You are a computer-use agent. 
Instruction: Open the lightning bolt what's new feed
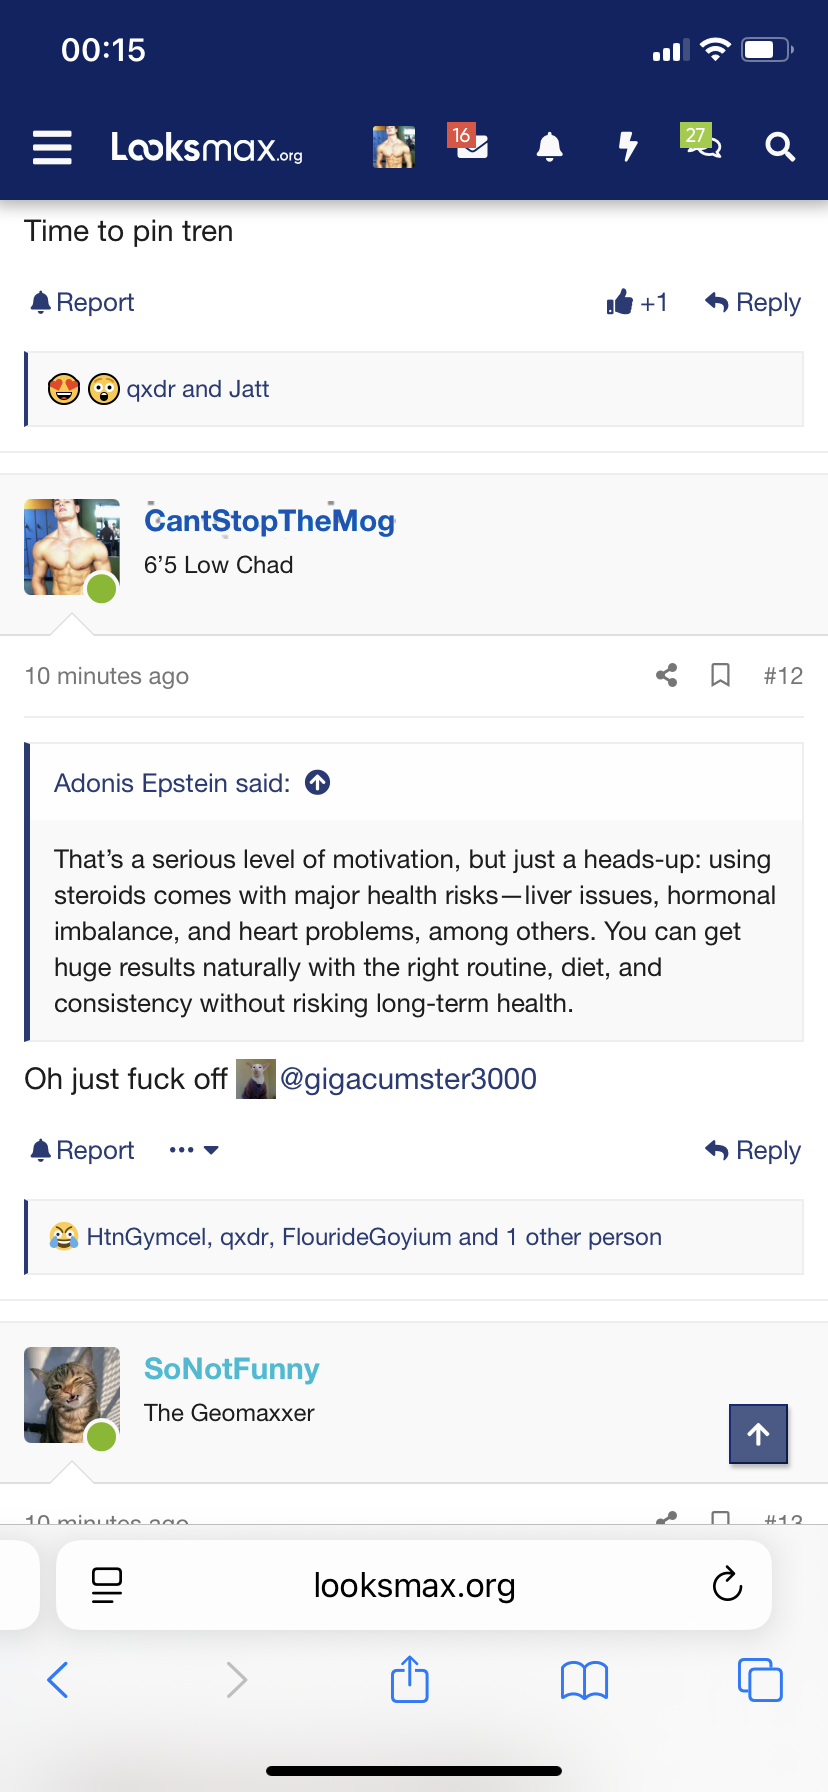coord(628,147)
